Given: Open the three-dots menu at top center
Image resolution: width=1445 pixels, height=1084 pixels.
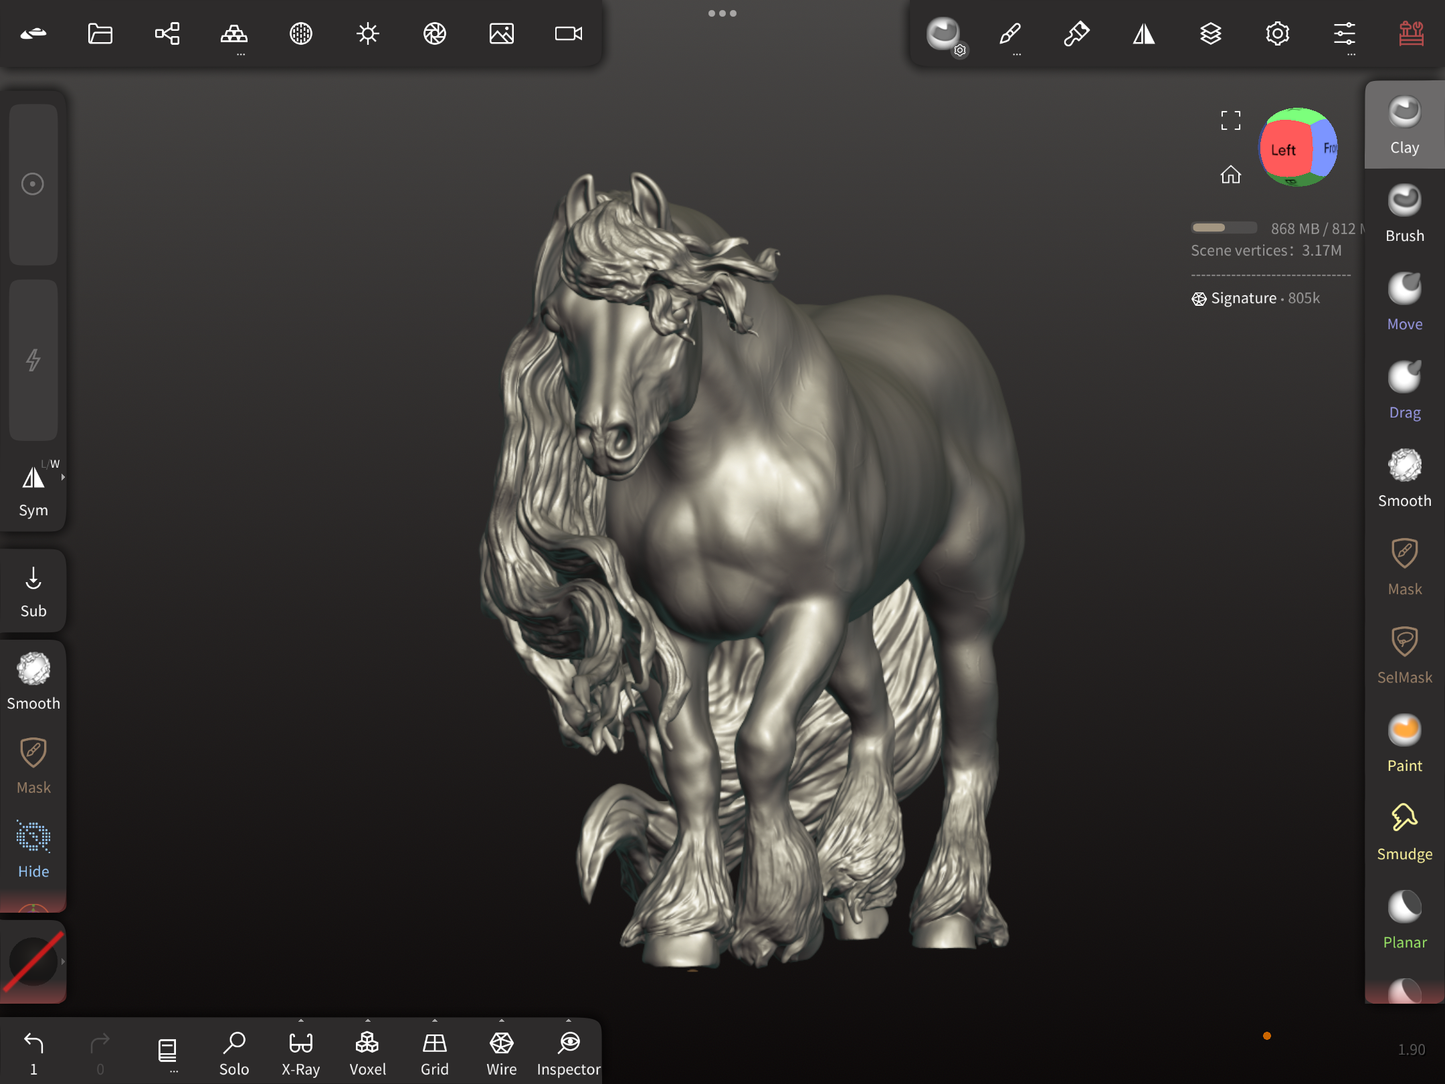Looking at the screenshot, I should tap(722, 13).
